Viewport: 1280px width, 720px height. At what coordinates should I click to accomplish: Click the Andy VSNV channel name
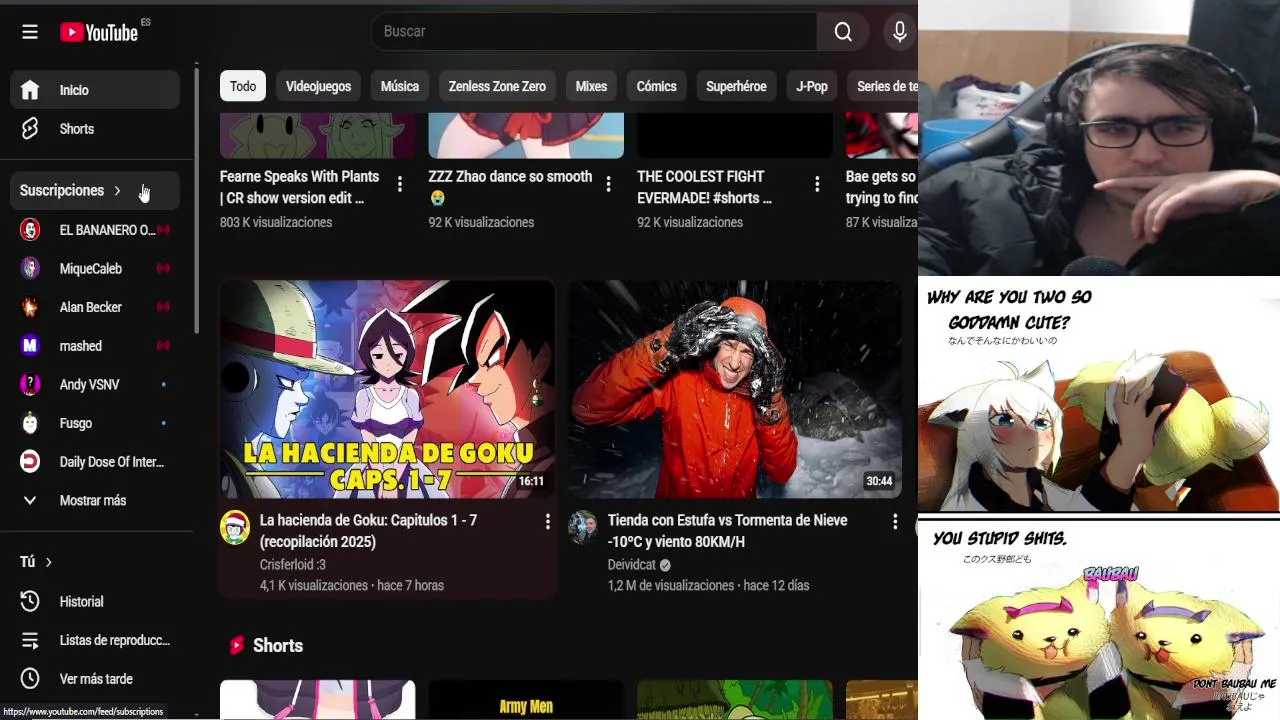(x=89, y=385)
